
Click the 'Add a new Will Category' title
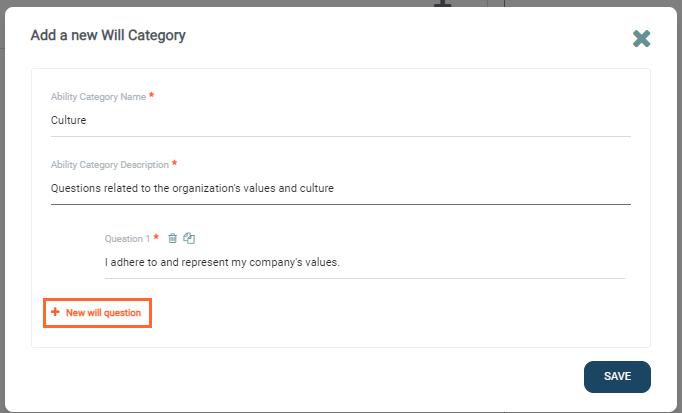coord(108,36)
